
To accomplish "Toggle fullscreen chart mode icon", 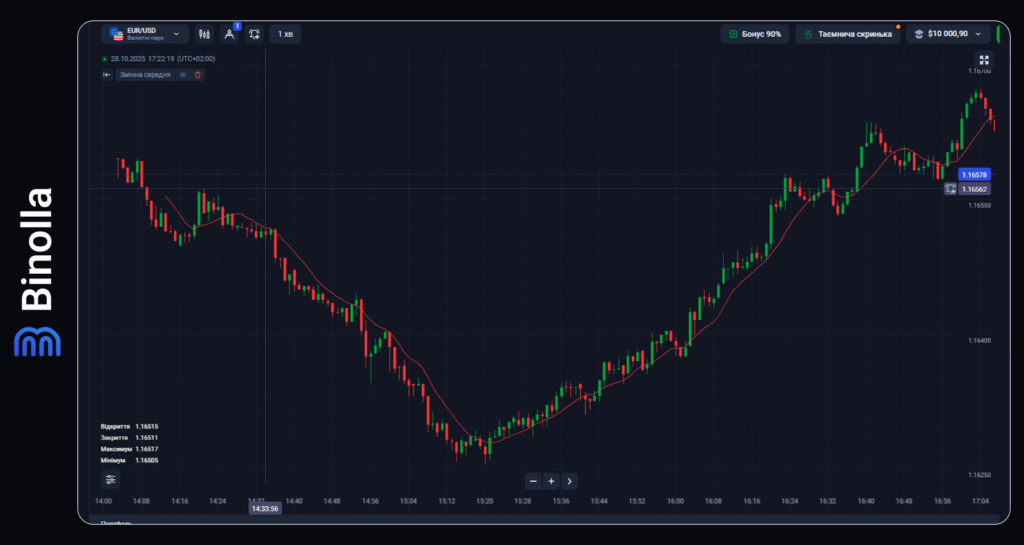I will pos(984,59).
